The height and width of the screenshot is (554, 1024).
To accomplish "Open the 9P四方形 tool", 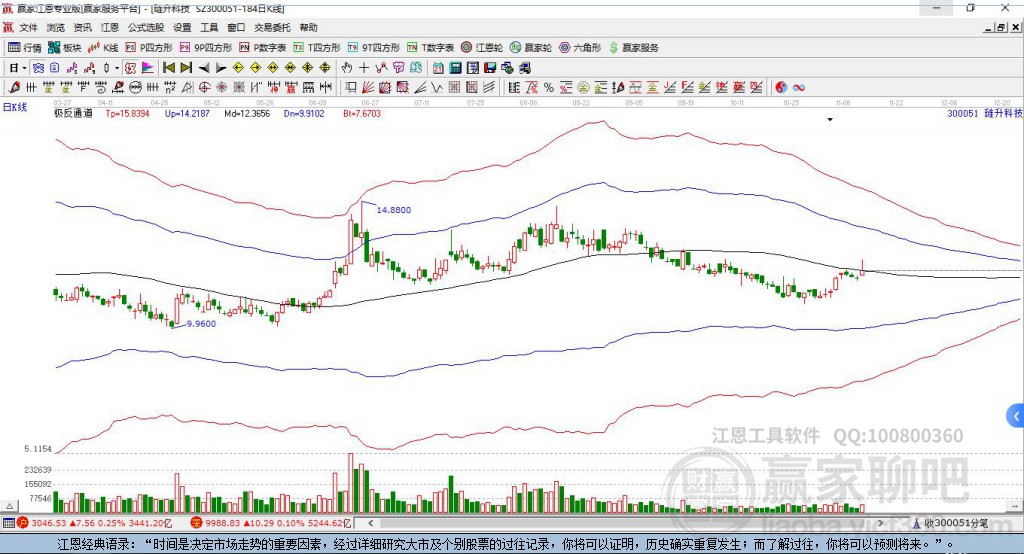I will [206, 48].
